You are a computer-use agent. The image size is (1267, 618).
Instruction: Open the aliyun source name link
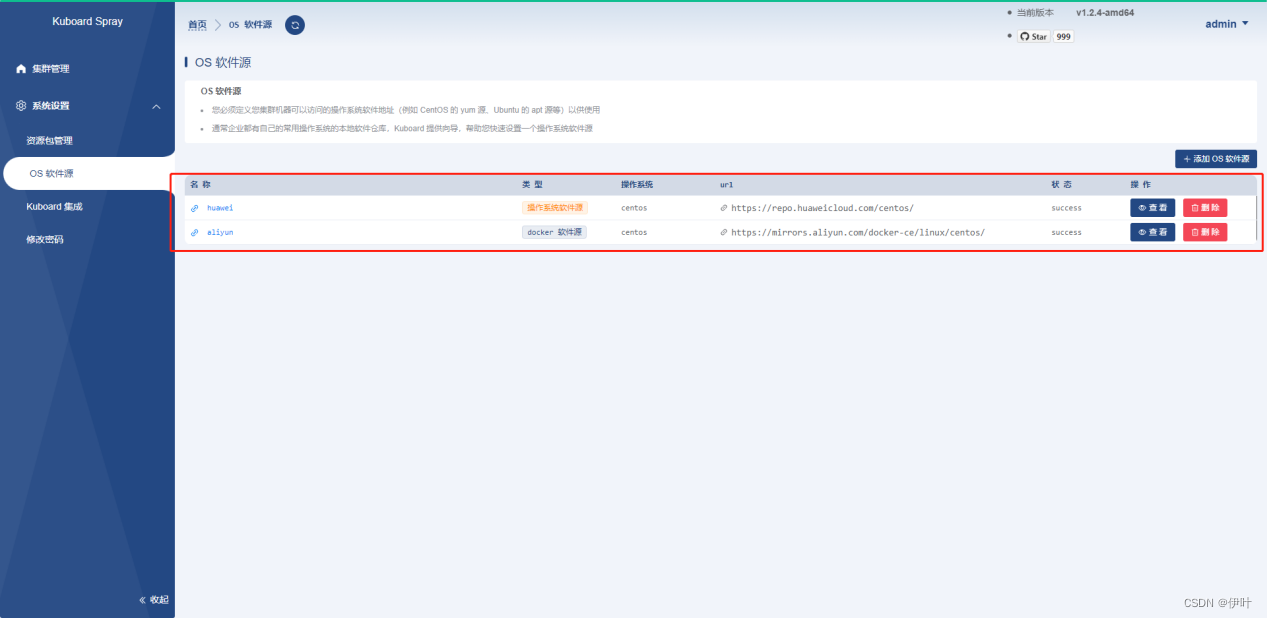pyautogui.click(x=220, y=232)
